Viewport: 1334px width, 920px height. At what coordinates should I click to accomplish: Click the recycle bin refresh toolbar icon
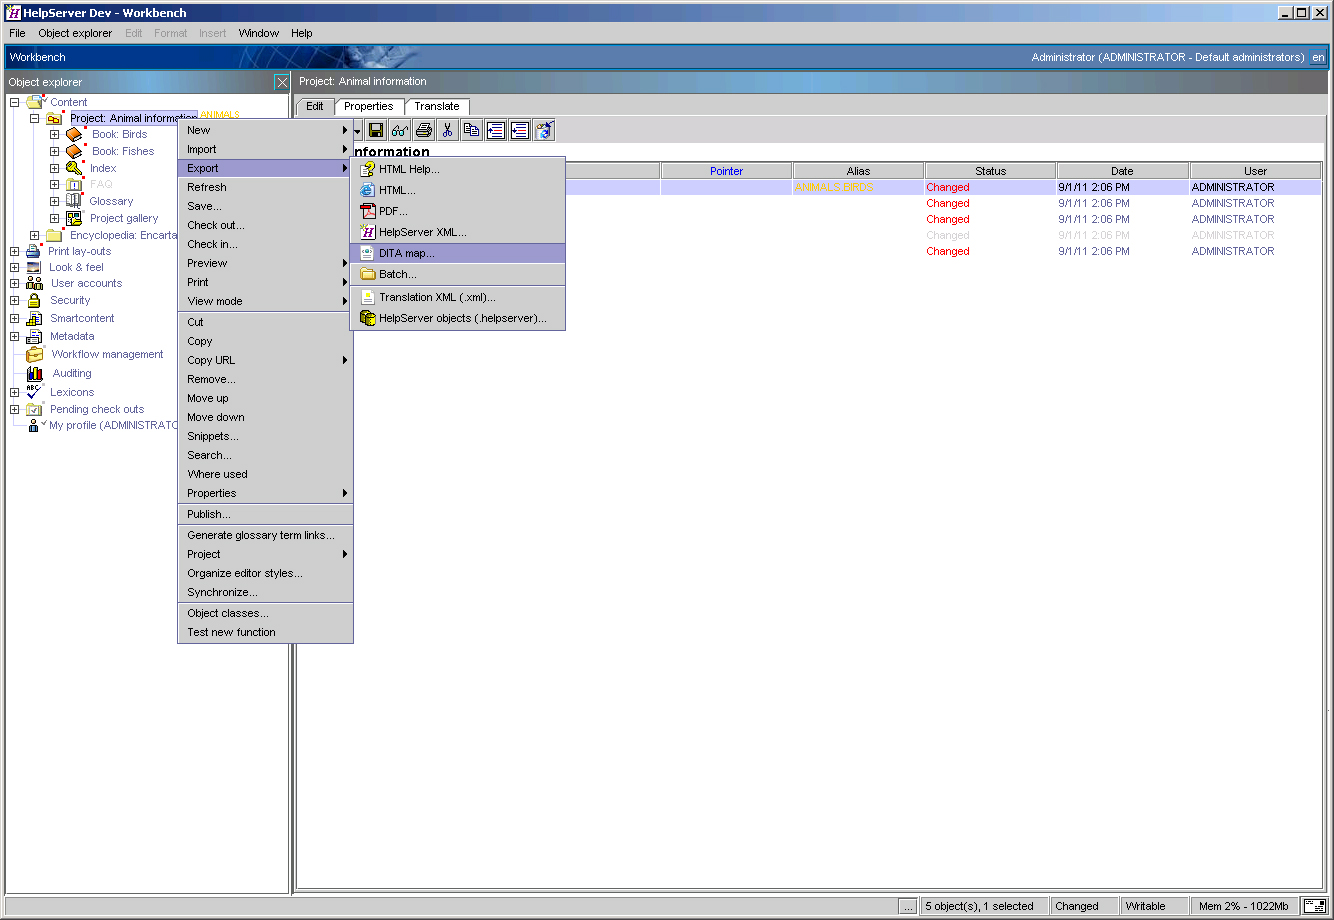pyautogui.click(x=543, y=129)
